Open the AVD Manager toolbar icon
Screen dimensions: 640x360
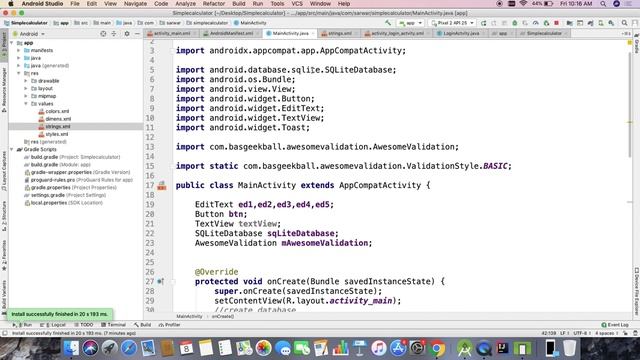601,23
